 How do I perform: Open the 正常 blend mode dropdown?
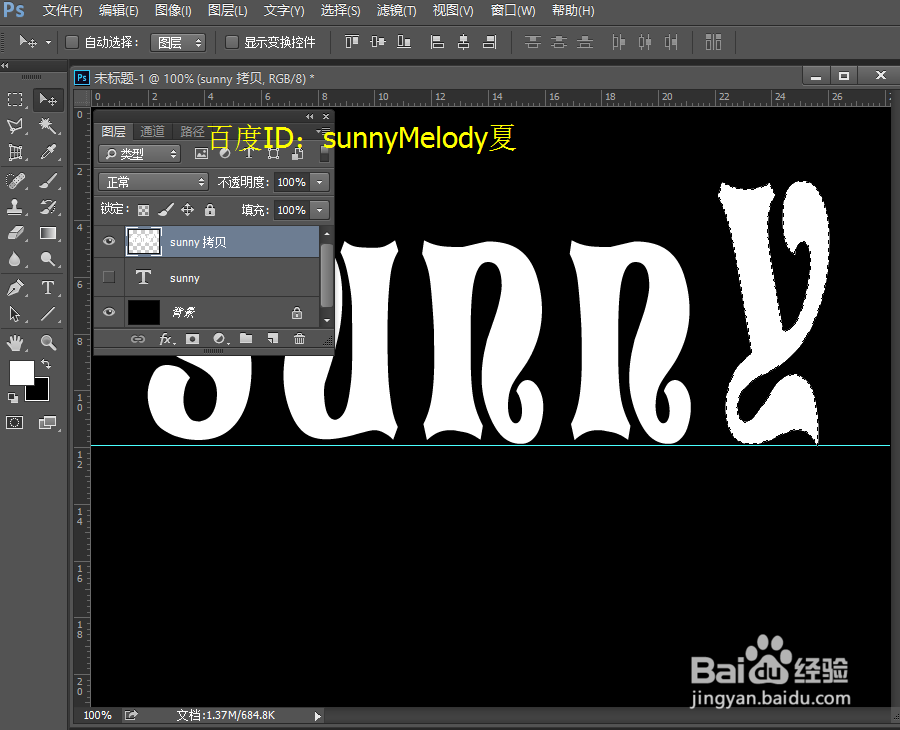coord(153,182)
